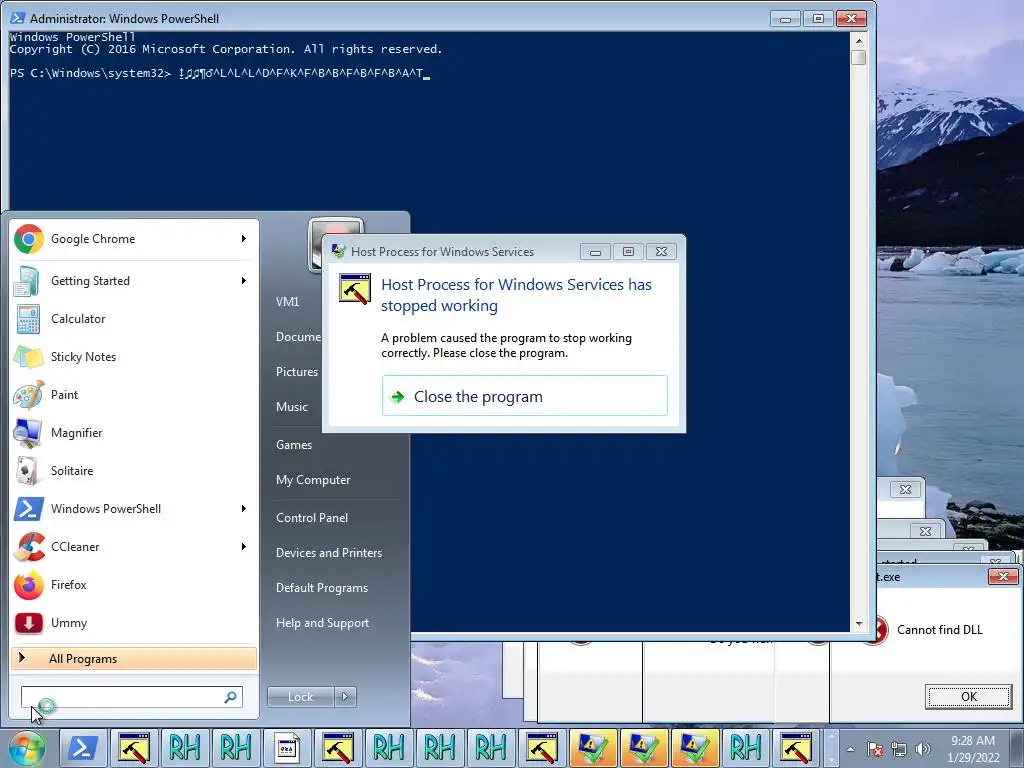This screenshot has width=1024, height=768.
Task: Click the Action Center flag in the tray
Action: [875, 749]
